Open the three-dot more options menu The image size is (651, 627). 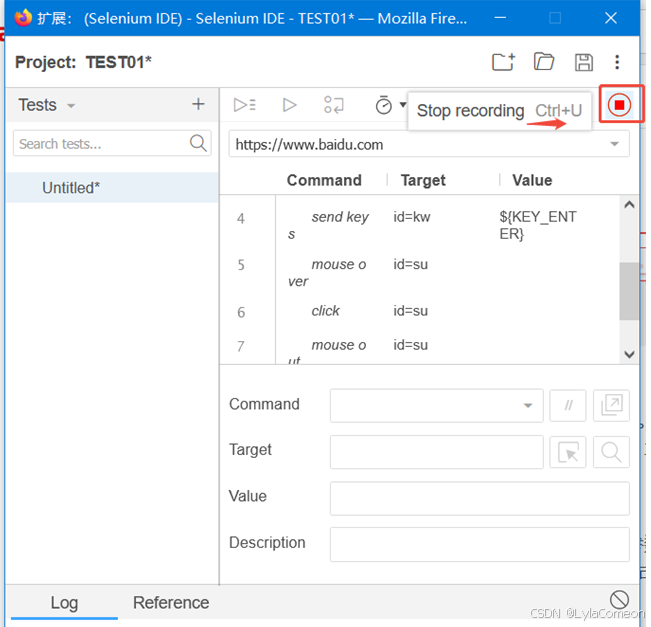[617, 62]
